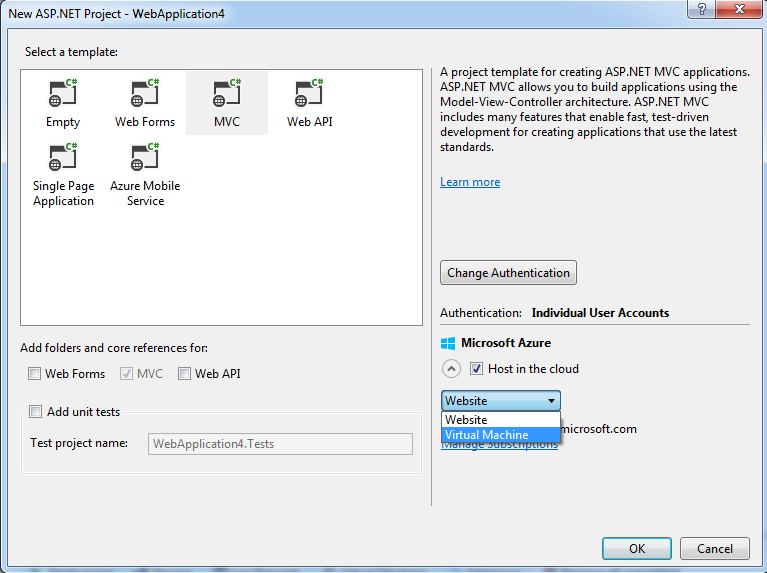
Task: Click the help question mark button
Action: (701, 9)
